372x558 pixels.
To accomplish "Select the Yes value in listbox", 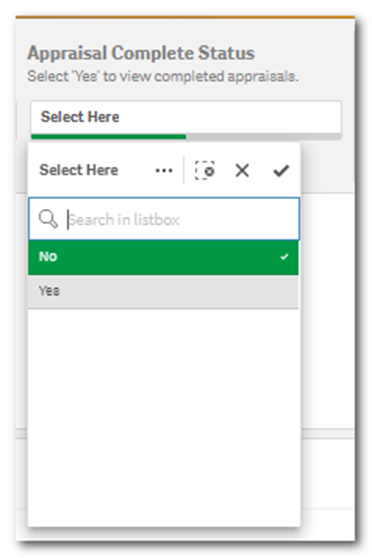I will pyautogui.click(x=163, y=291).
